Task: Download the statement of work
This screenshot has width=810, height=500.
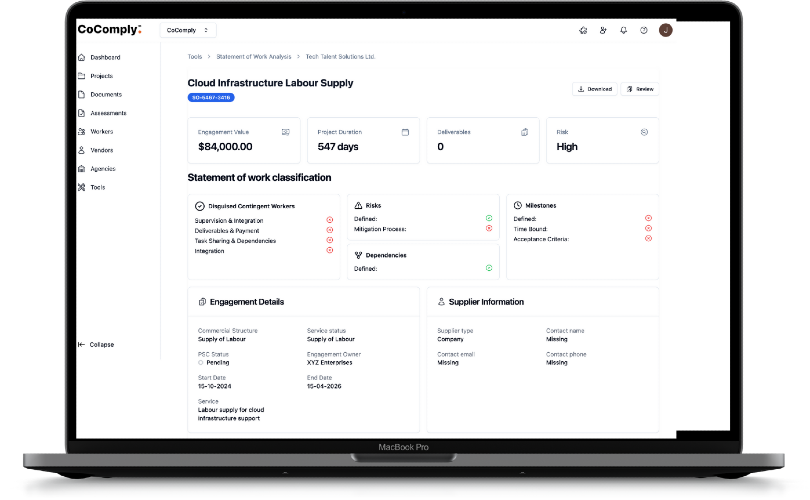Action: pos(595,89)
